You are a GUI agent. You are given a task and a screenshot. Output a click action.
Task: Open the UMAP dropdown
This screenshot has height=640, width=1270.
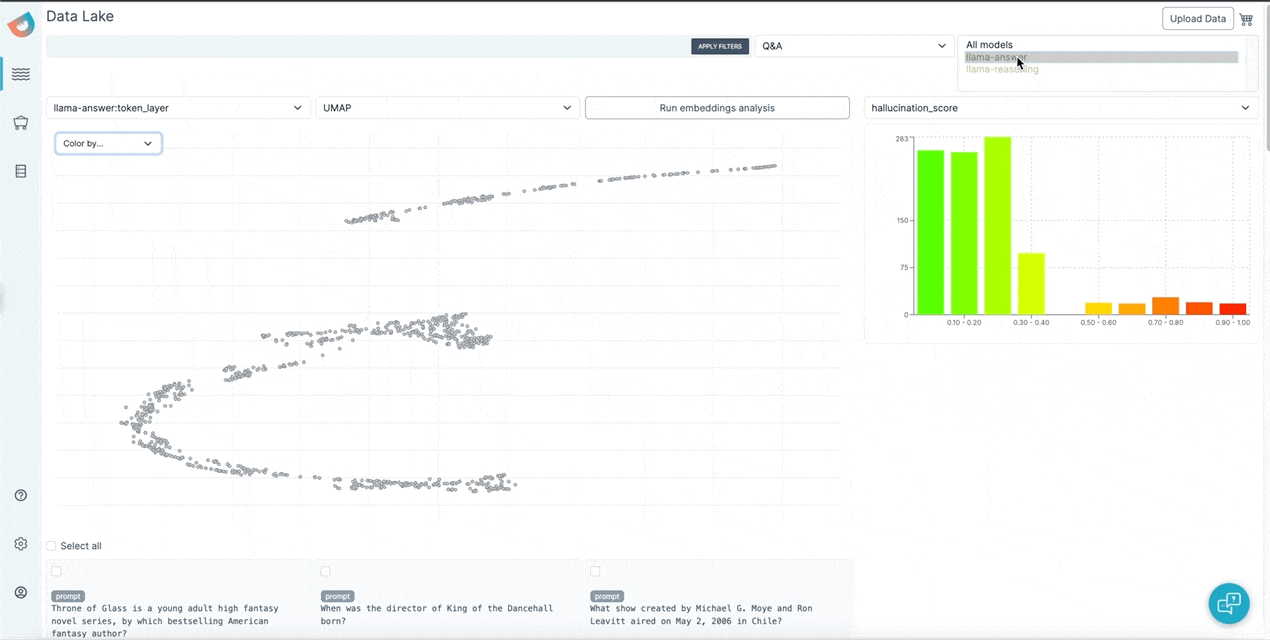click(447, 108)
